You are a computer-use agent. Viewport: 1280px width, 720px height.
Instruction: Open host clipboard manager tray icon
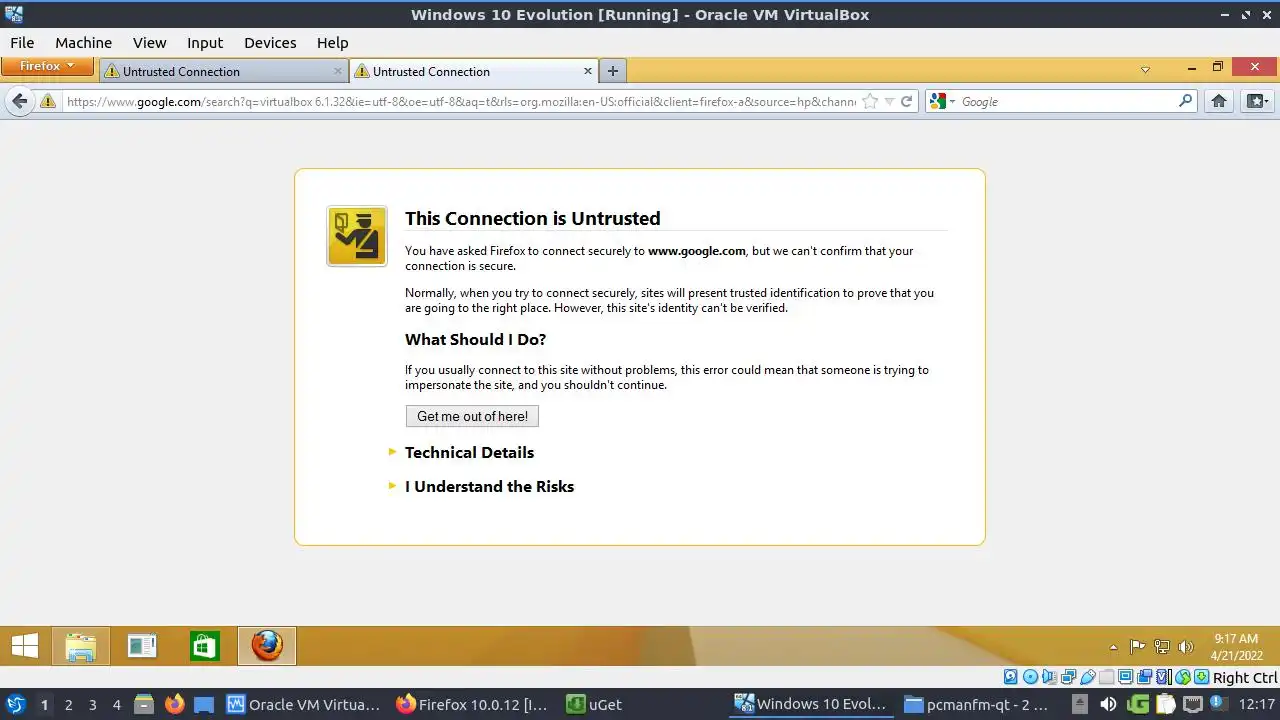point(1165,704)
